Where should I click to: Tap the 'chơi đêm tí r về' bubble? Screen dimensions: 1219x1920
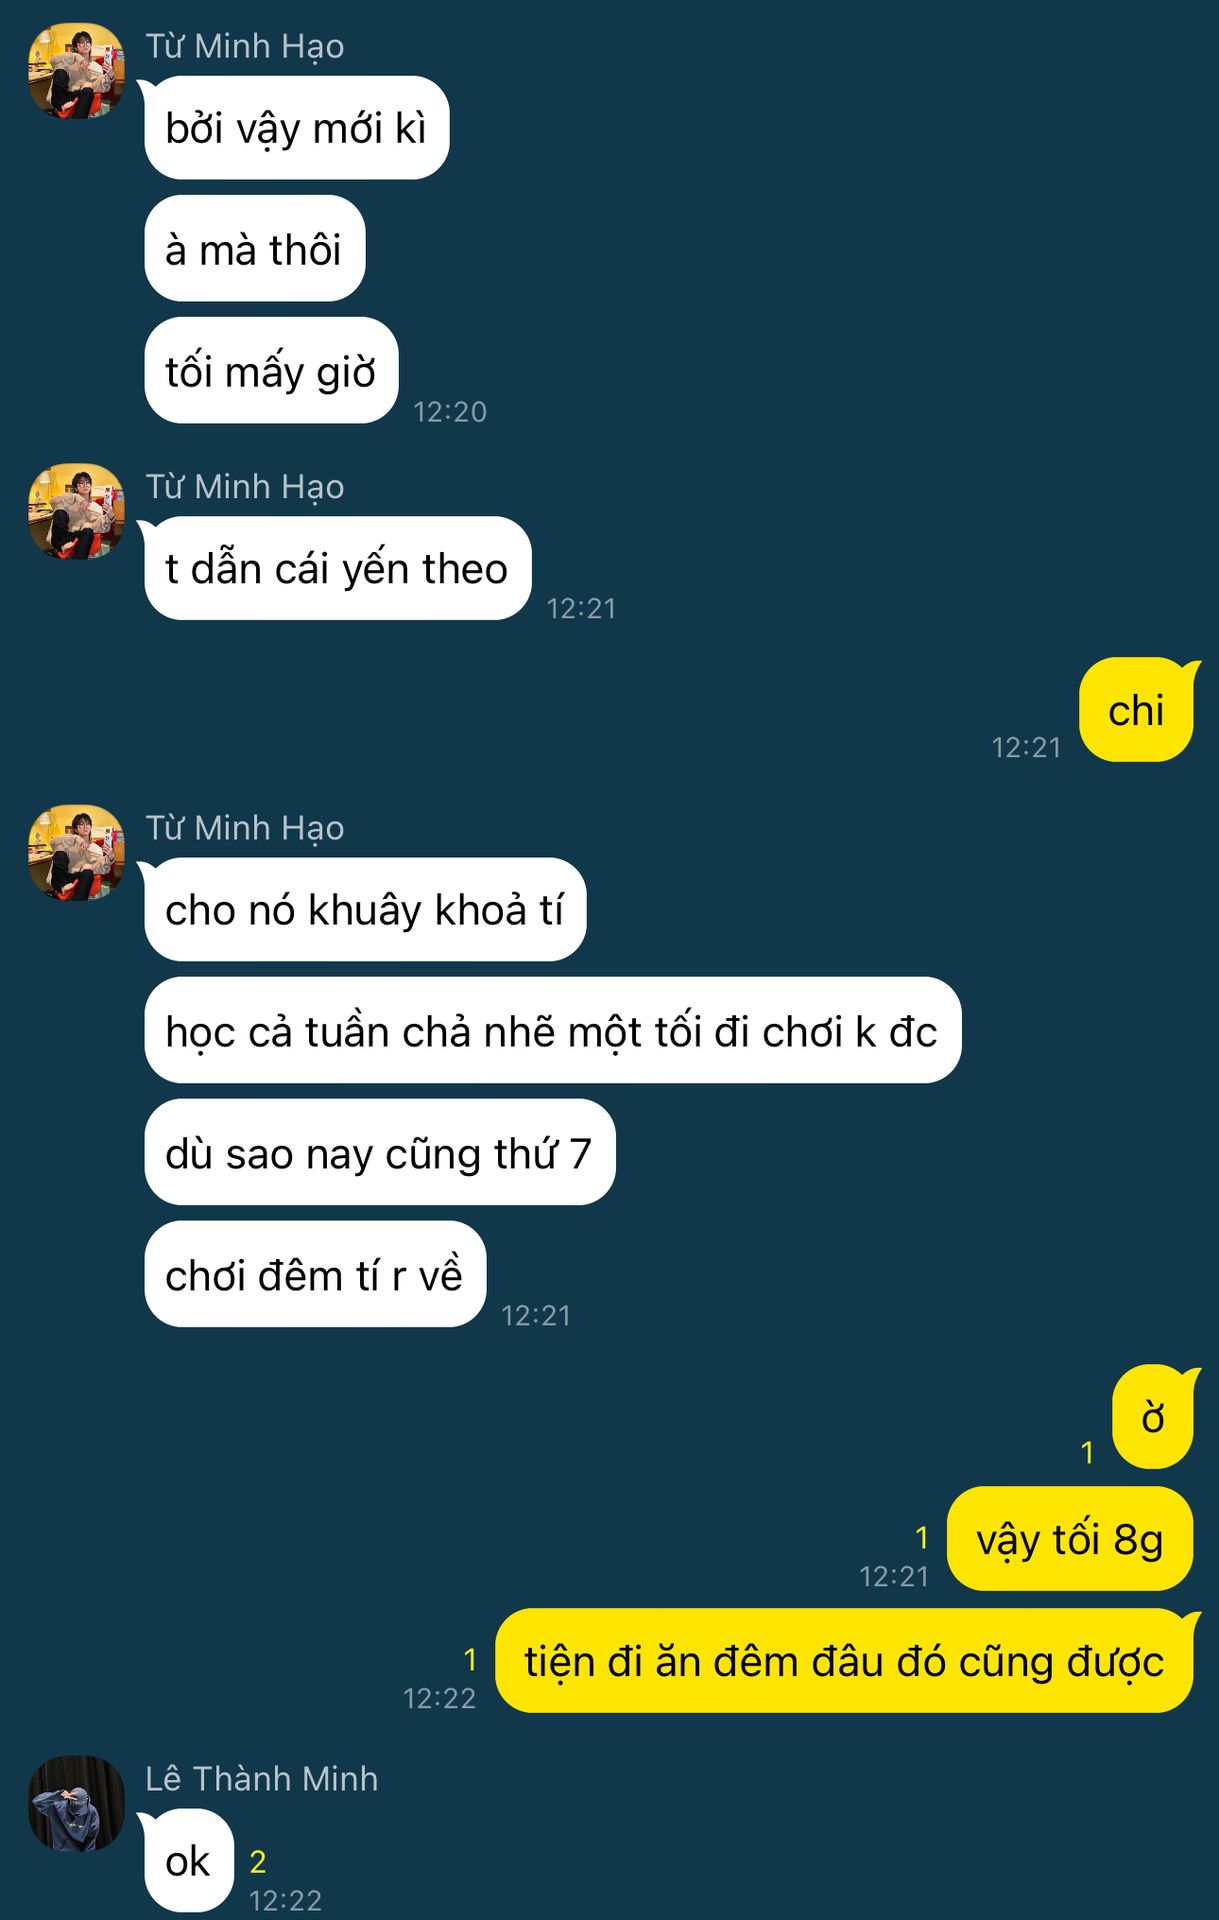pyautogui.click(x=315, y=1275)
